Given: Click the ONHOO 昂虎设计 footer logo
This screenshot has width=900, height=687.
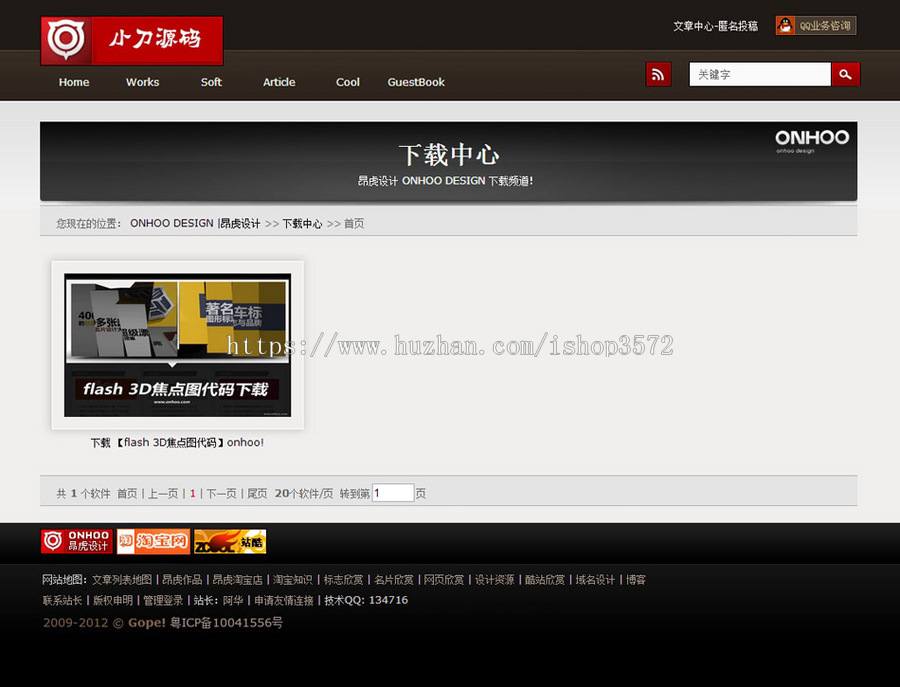Looking at the screenshot, I should (78, 541).
